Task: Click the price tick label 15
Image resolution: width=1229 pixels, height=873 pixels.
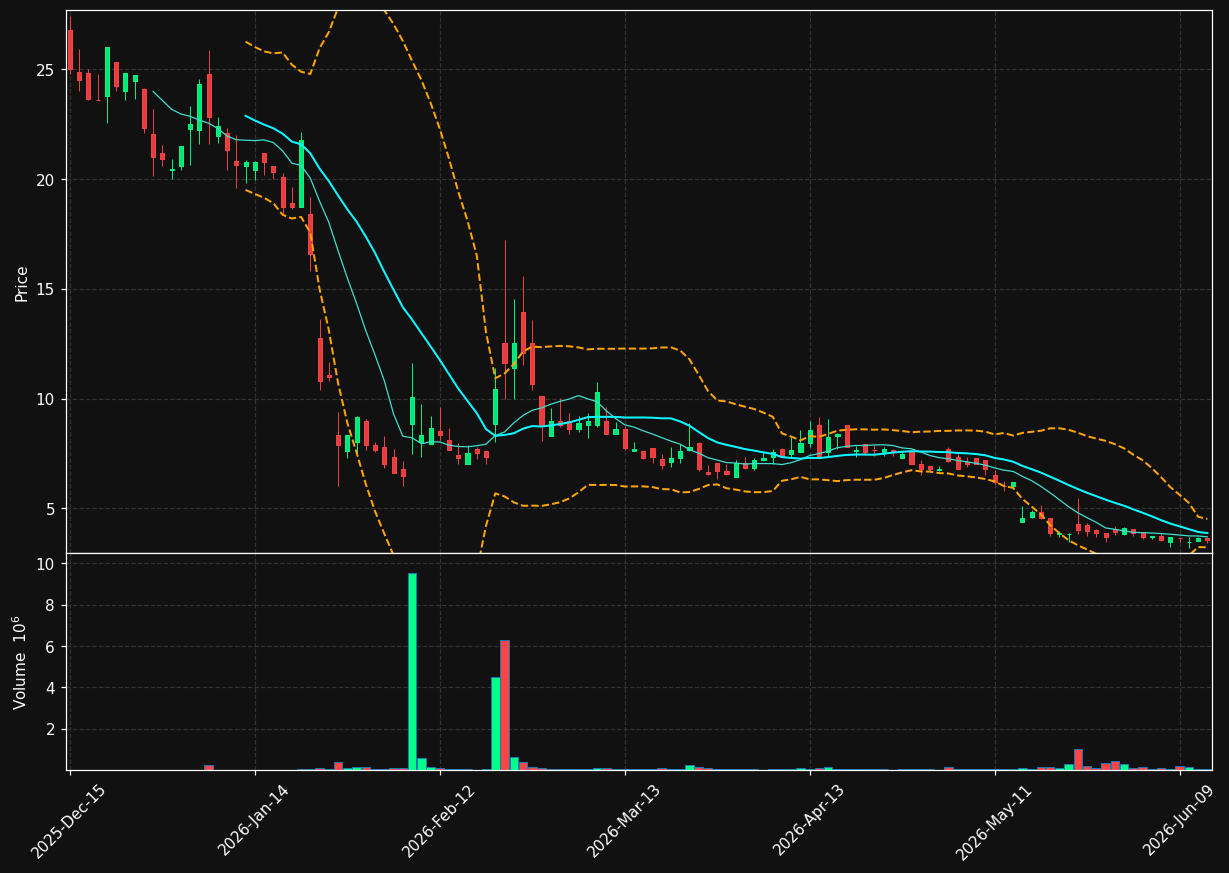Action: [45, 290]
